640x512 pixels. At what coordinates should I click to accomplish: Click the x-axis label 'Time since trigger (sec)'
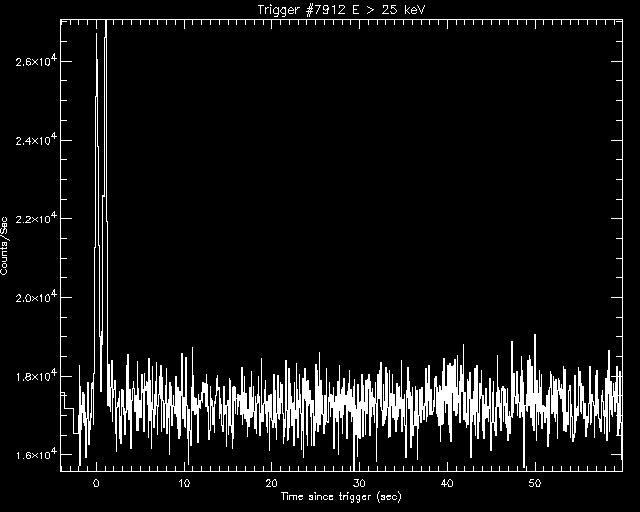coord(341,497)
